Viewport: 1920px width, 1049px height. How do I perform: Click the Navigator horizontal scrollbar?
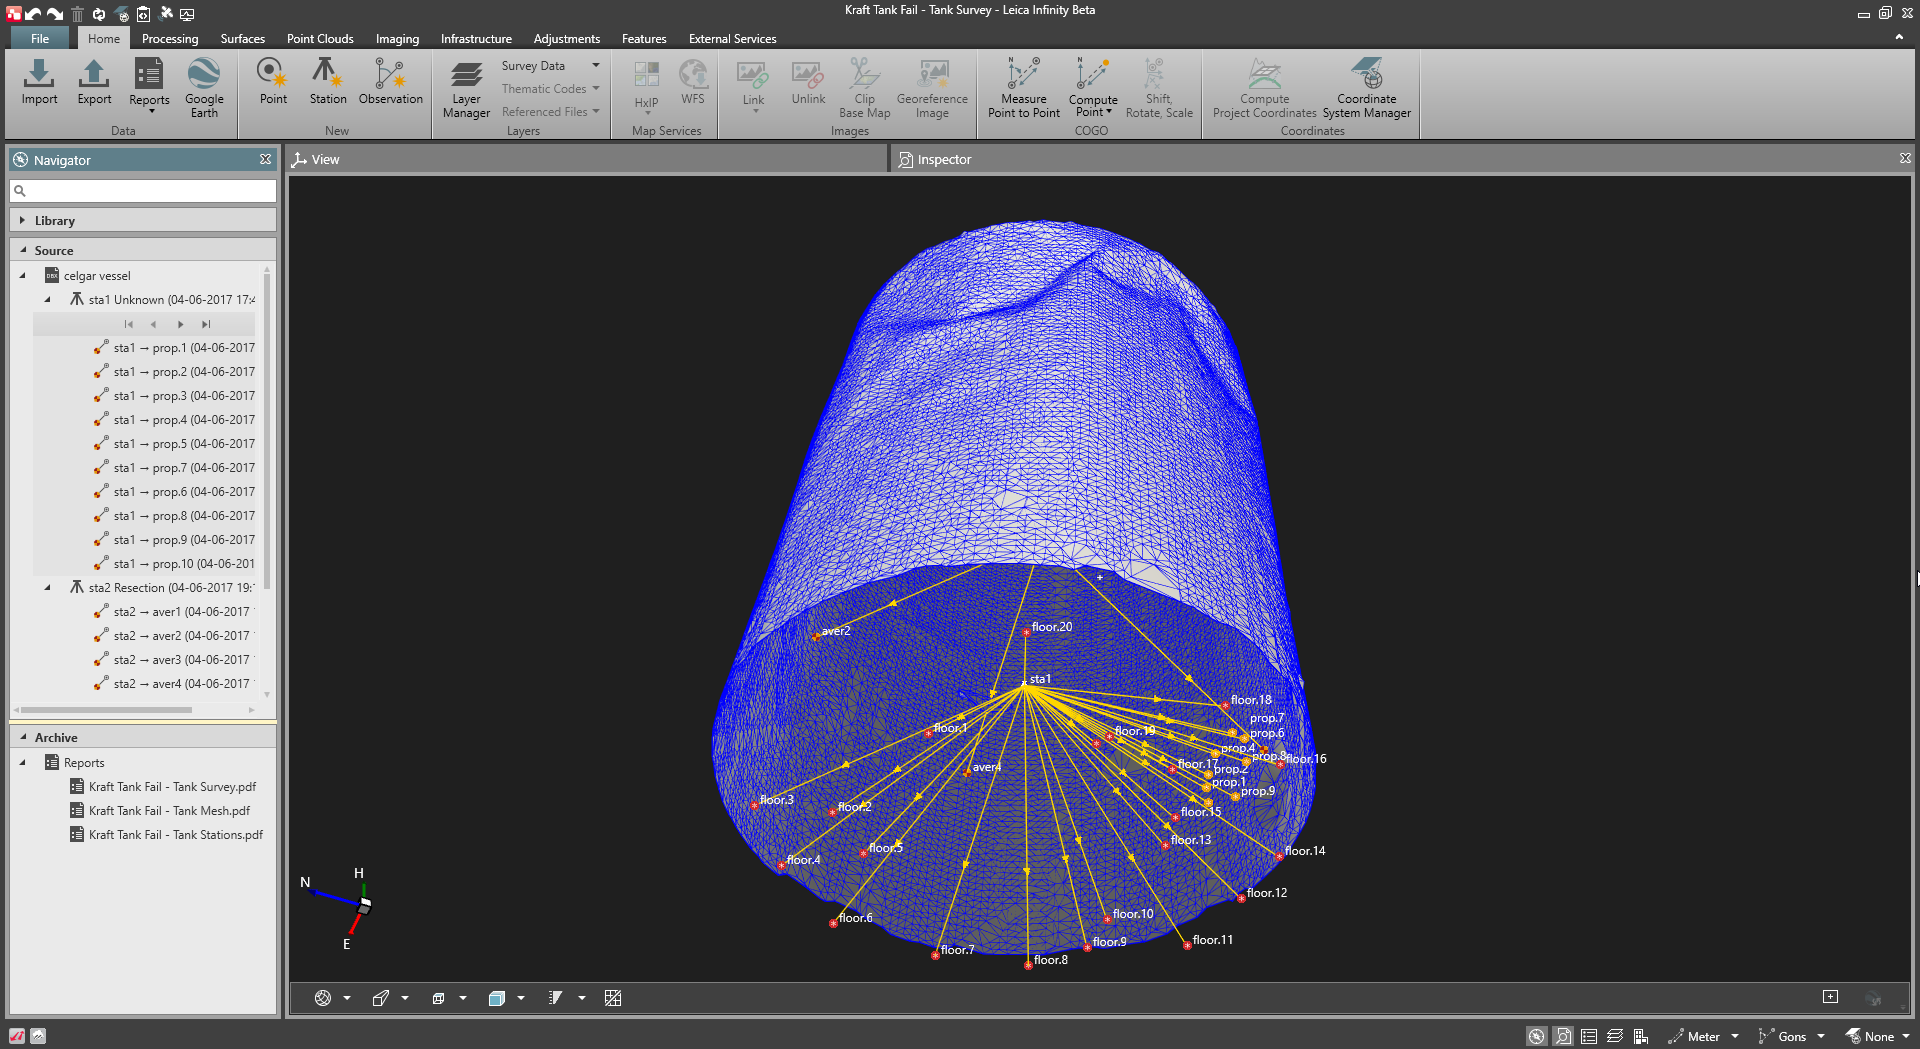coord(106,710)
